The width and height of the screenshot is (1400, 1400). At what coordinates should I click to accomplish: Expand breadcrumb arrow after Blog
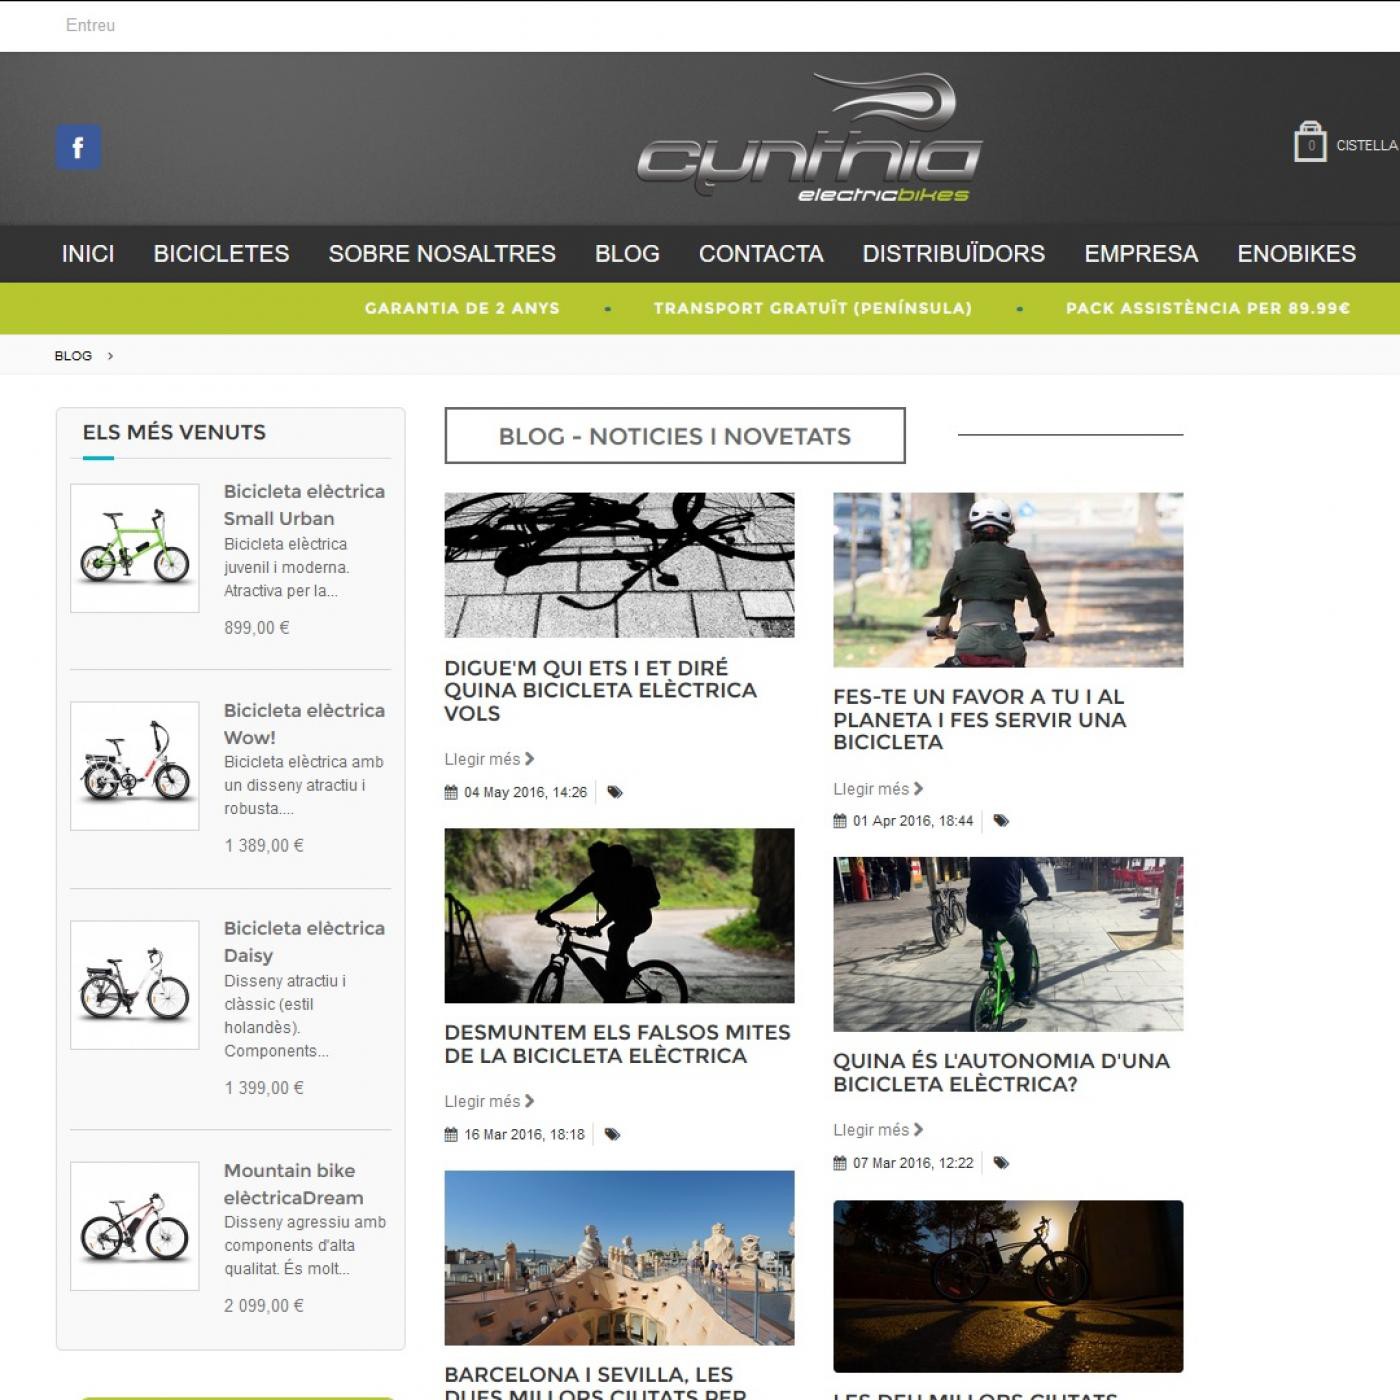tap(110, 356)
